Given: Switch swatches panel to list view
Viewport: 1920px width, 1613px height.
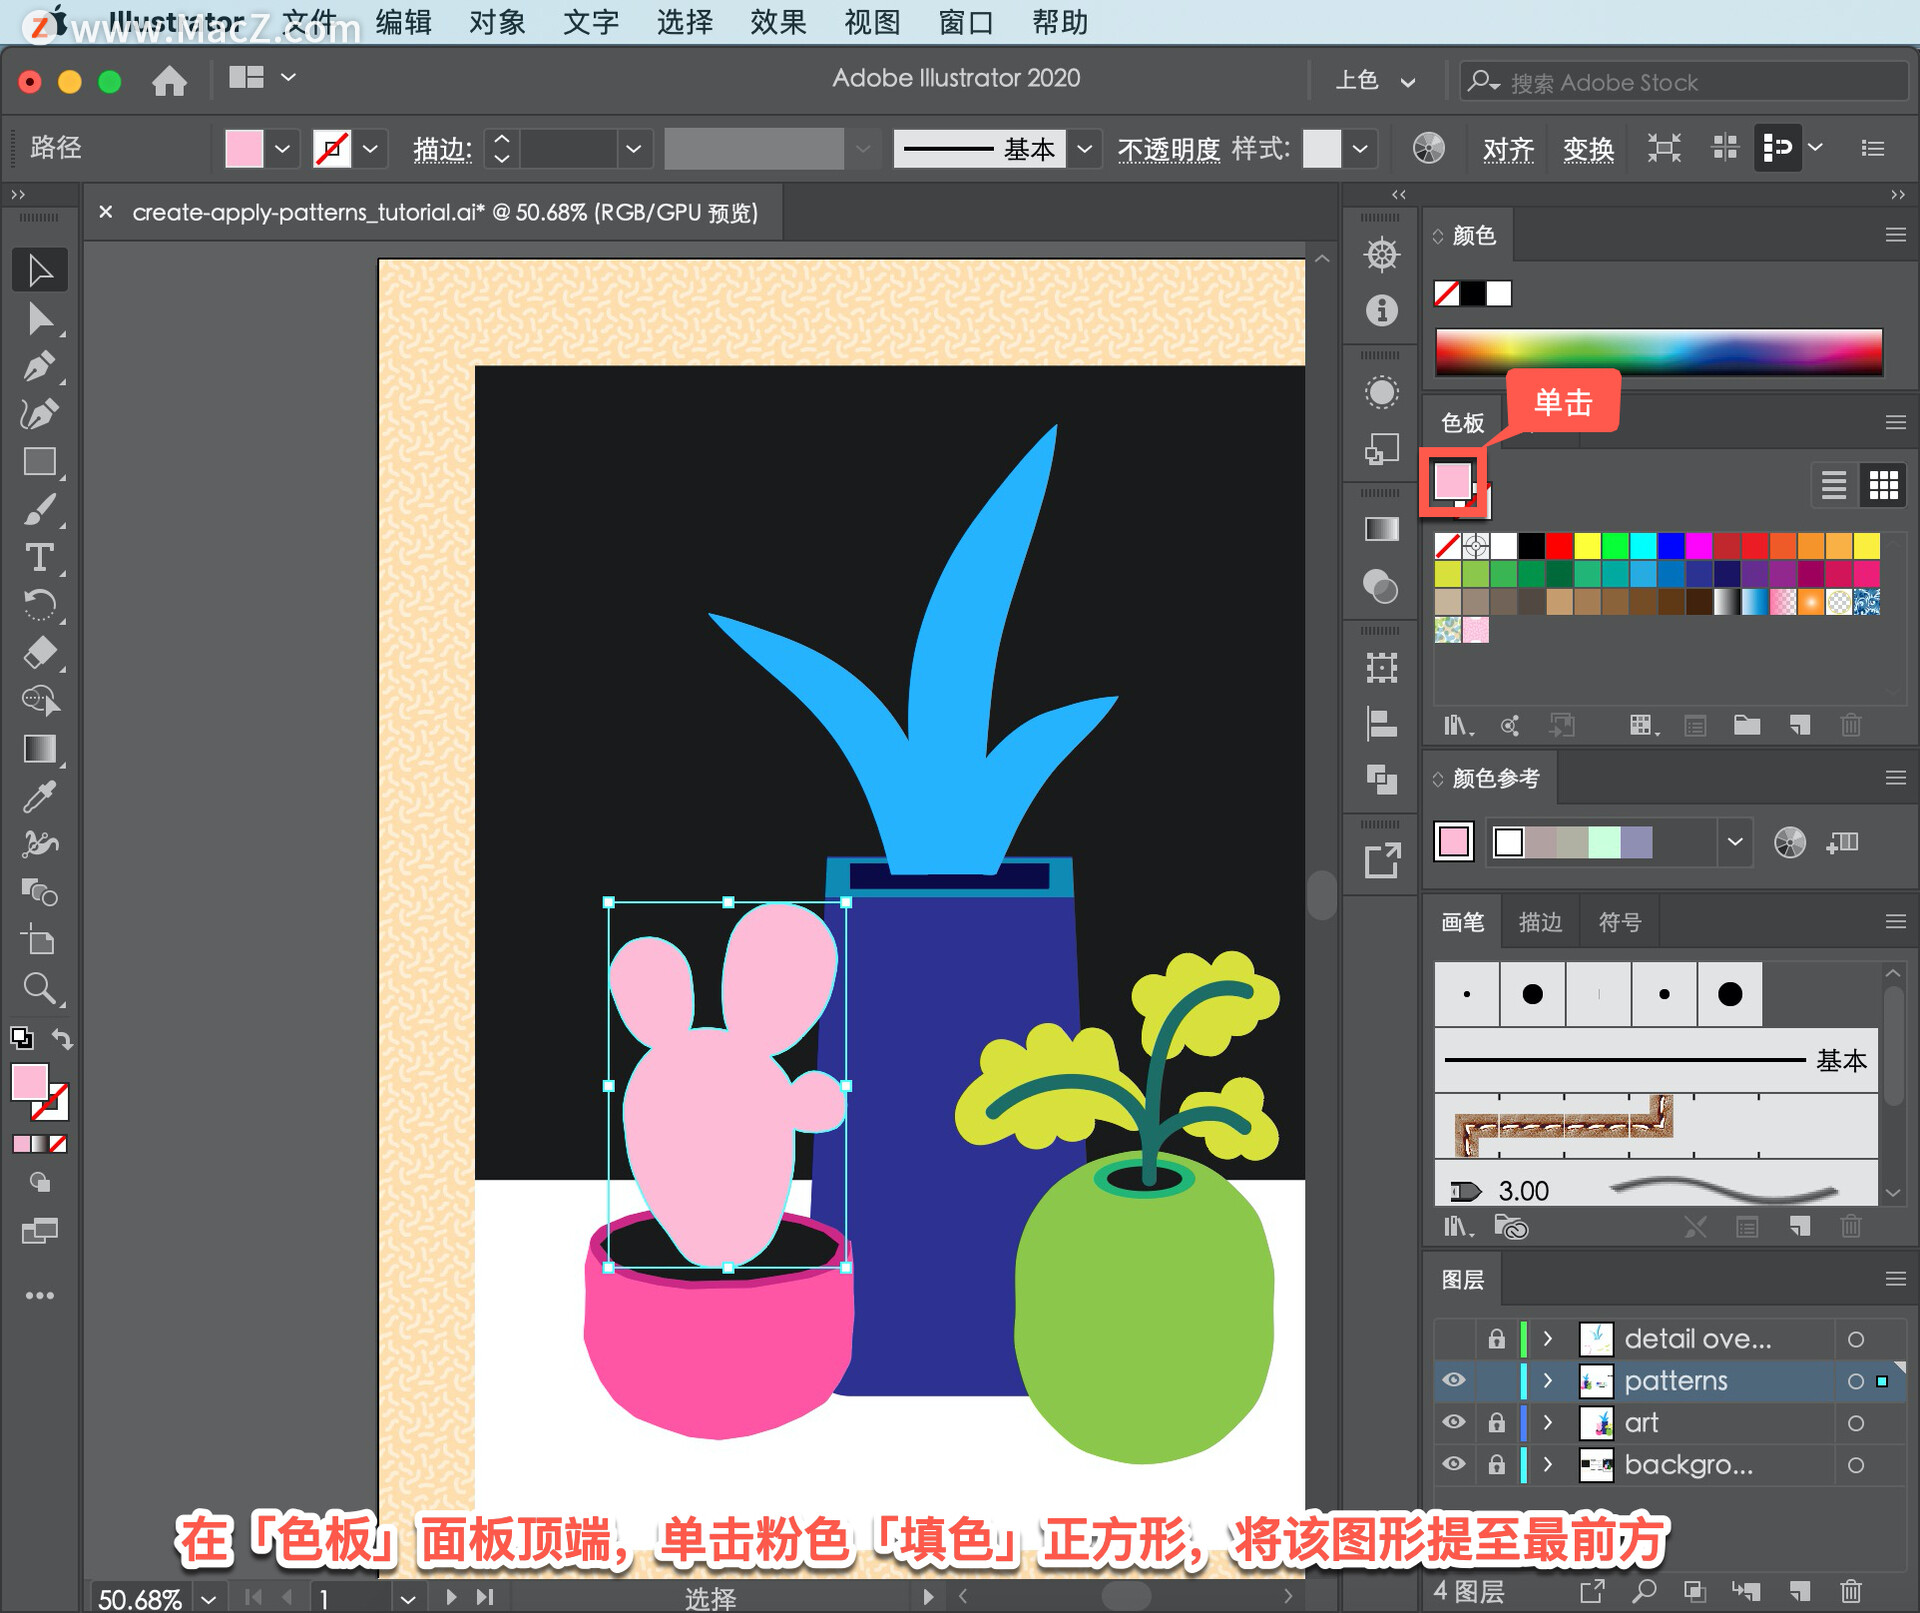Looking at the screenshot, I should tap(1833, 485).
